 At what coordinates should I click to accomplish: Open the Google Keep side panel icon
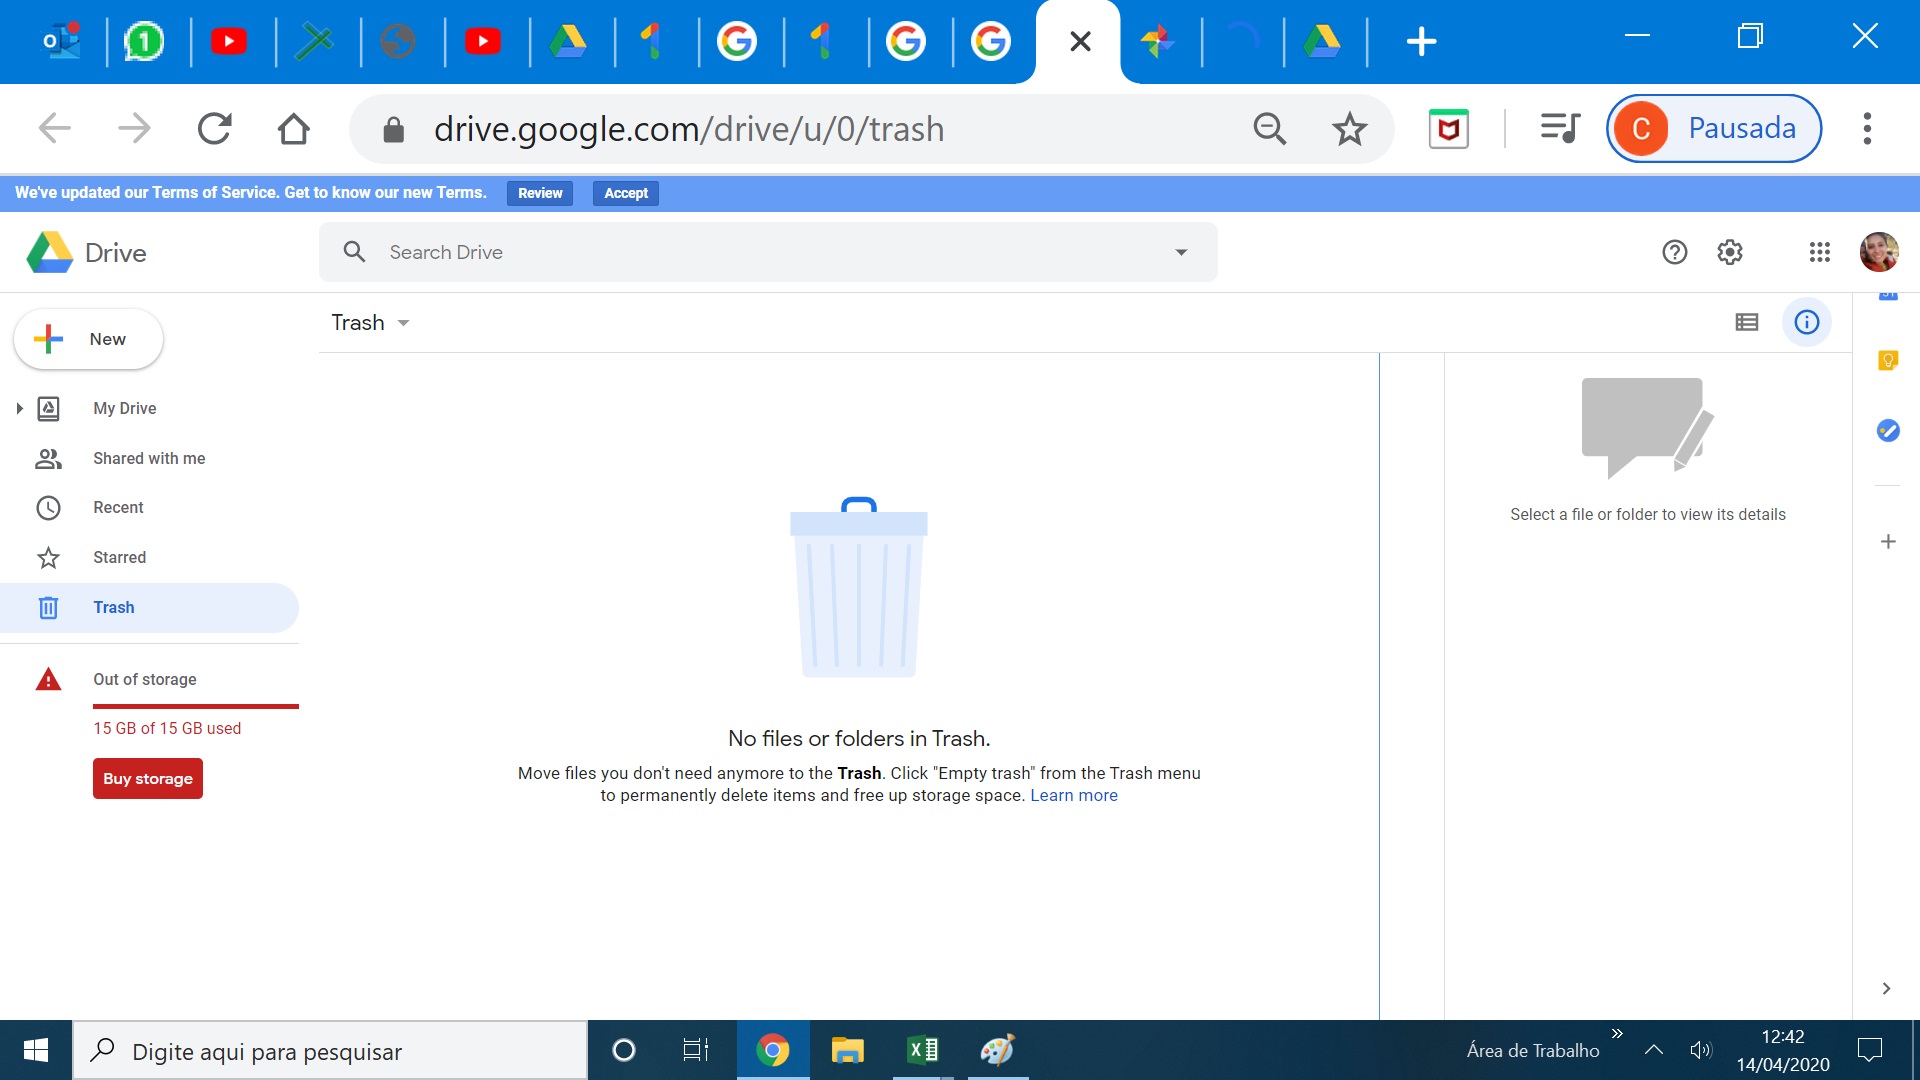1887,360
